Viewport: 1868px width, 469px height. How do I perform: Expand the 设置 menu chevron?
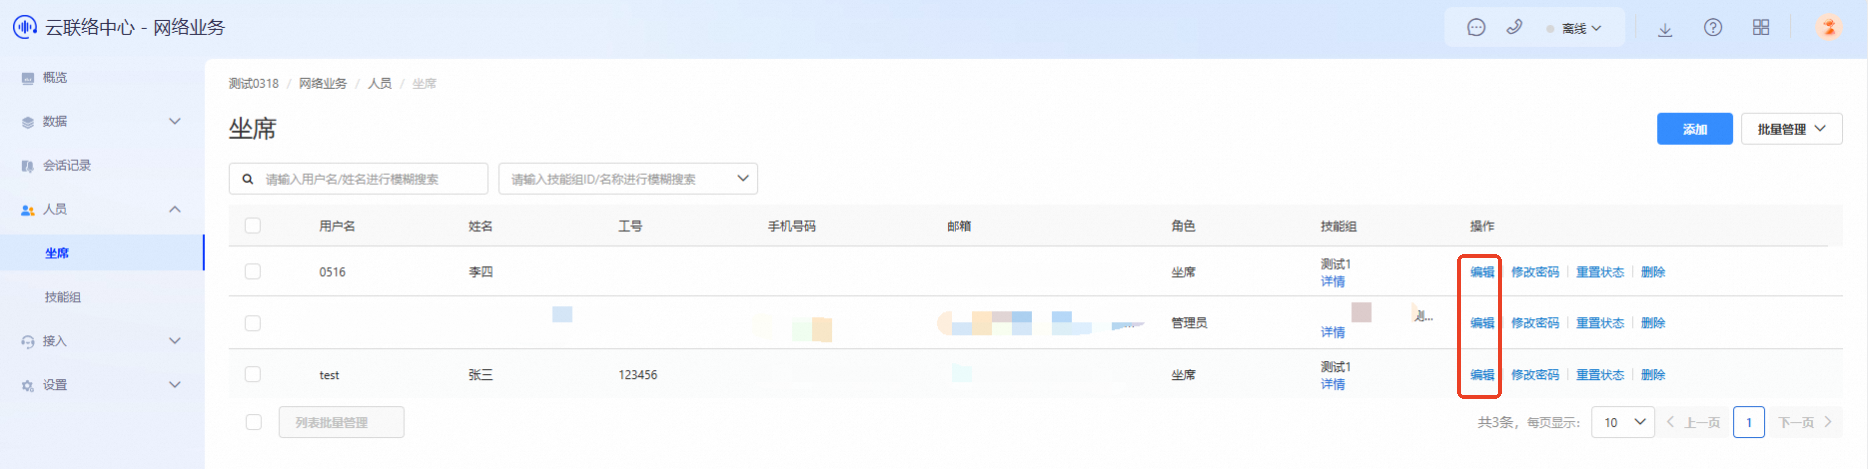(175, 385)
